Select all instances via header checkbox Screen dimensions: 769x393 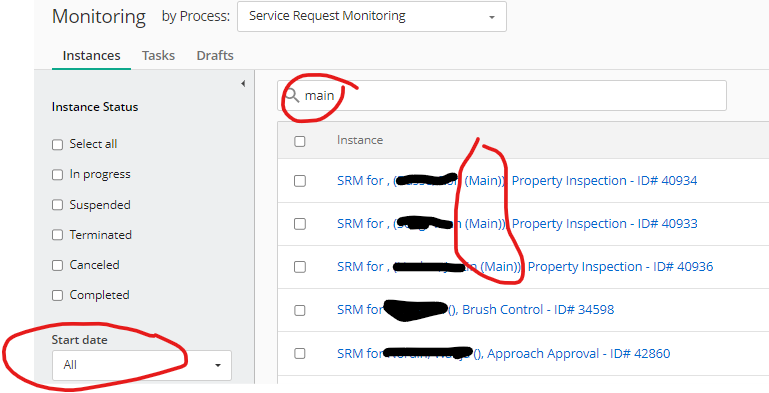pyautogui.click(x=300, y=141)
